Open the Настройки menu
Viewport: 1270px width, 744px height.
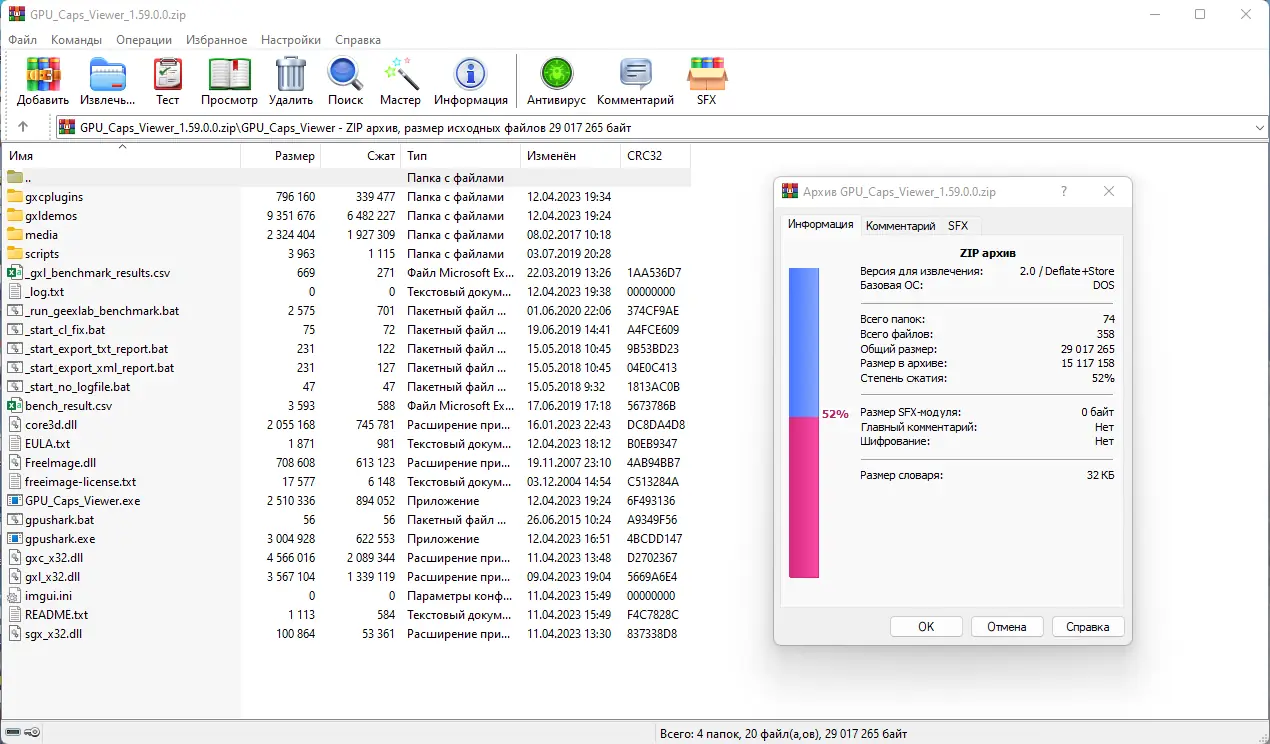(x=291, y=40)
